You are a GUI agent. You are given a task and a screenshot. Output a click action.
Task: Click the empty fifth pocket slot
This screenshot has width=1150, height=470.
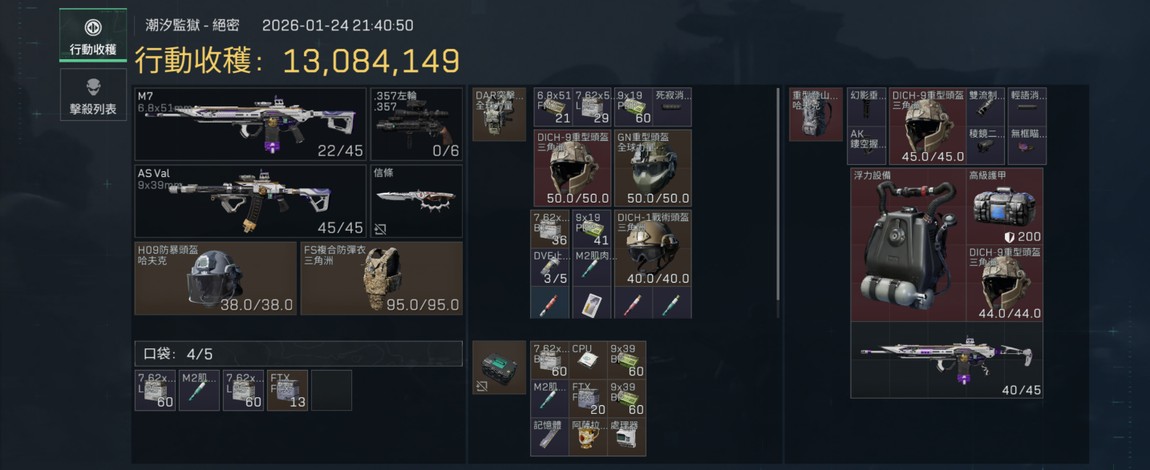tap(332, 390)
